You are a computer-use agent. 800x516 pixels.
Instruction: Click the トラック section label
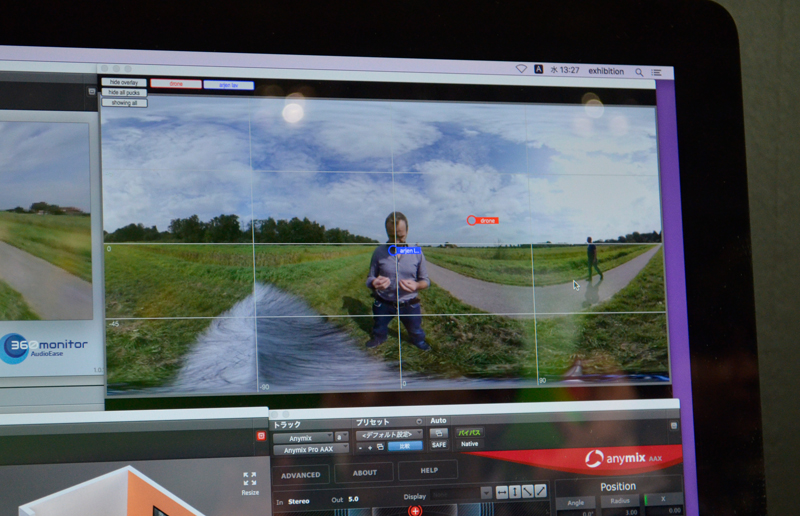click(x=287, y=425)
